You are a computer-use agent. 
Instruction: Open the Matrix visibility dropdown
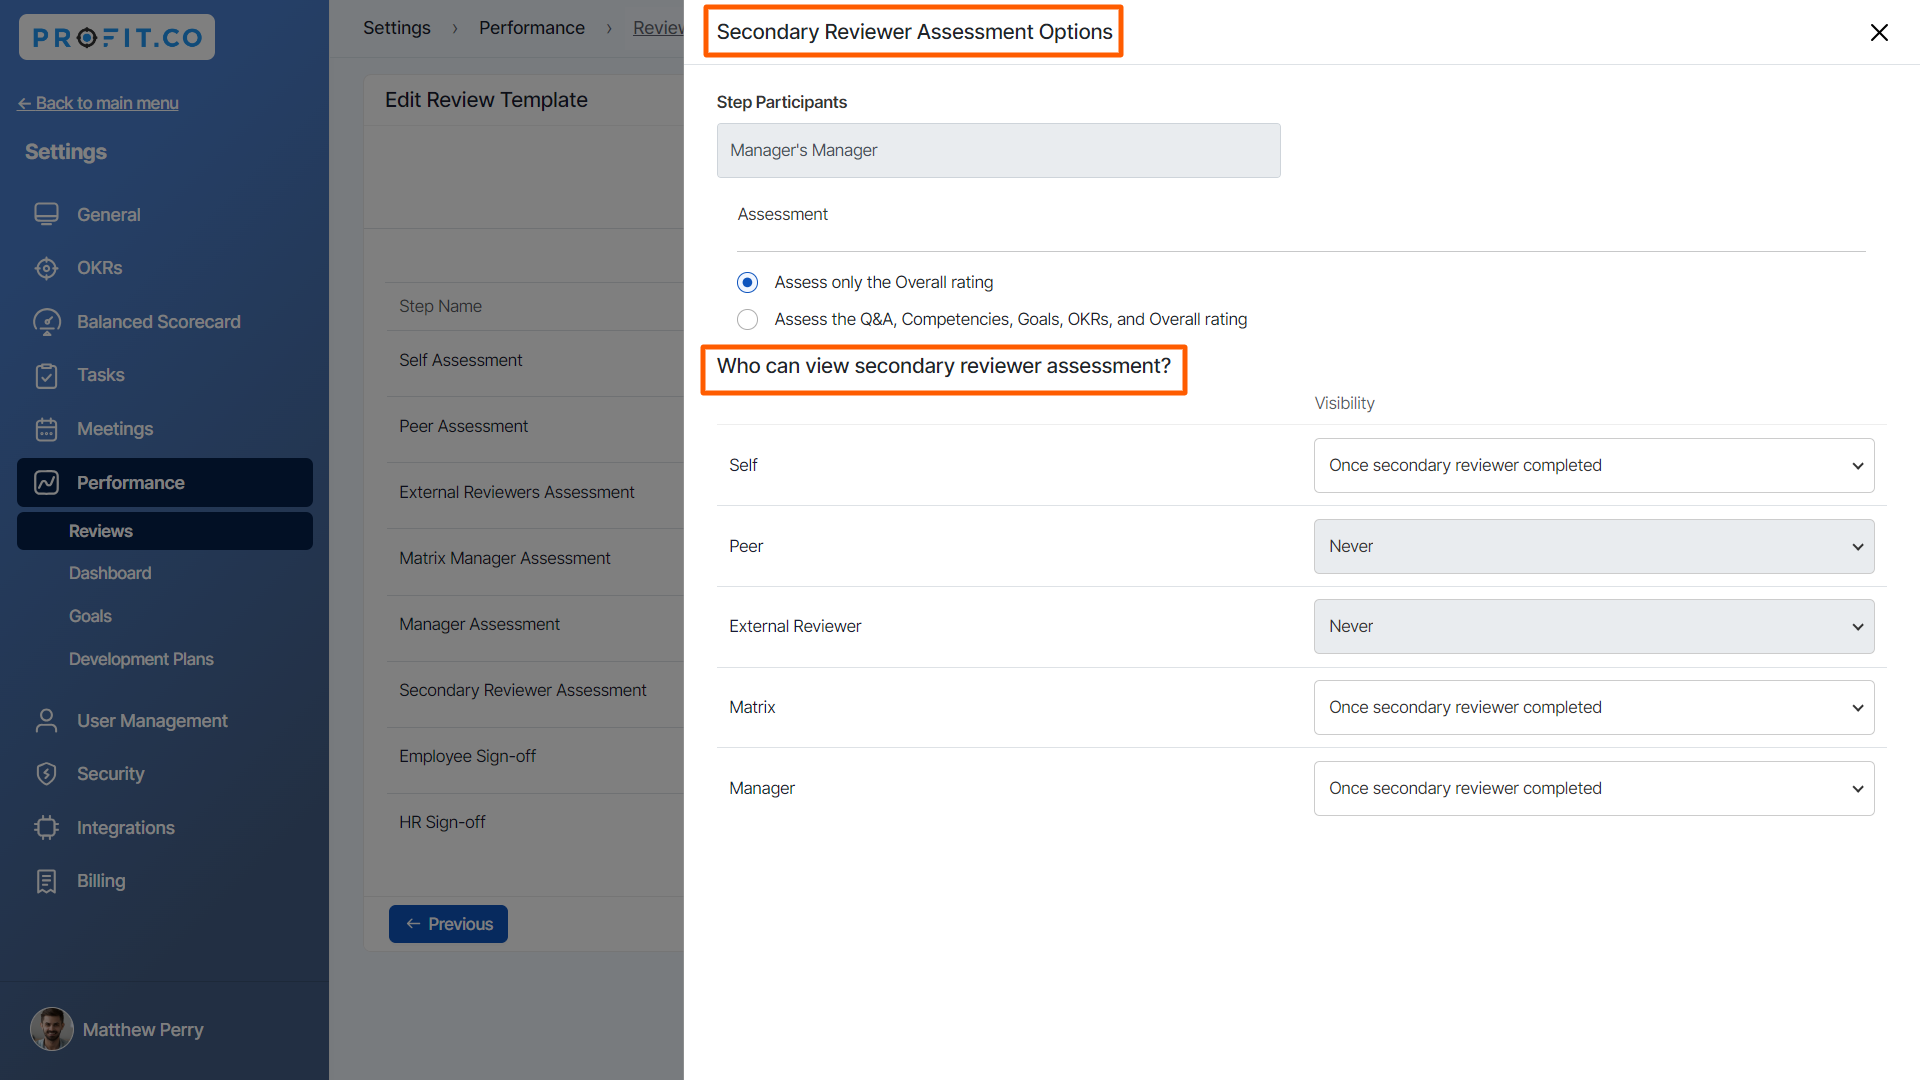pos(1593,708)
